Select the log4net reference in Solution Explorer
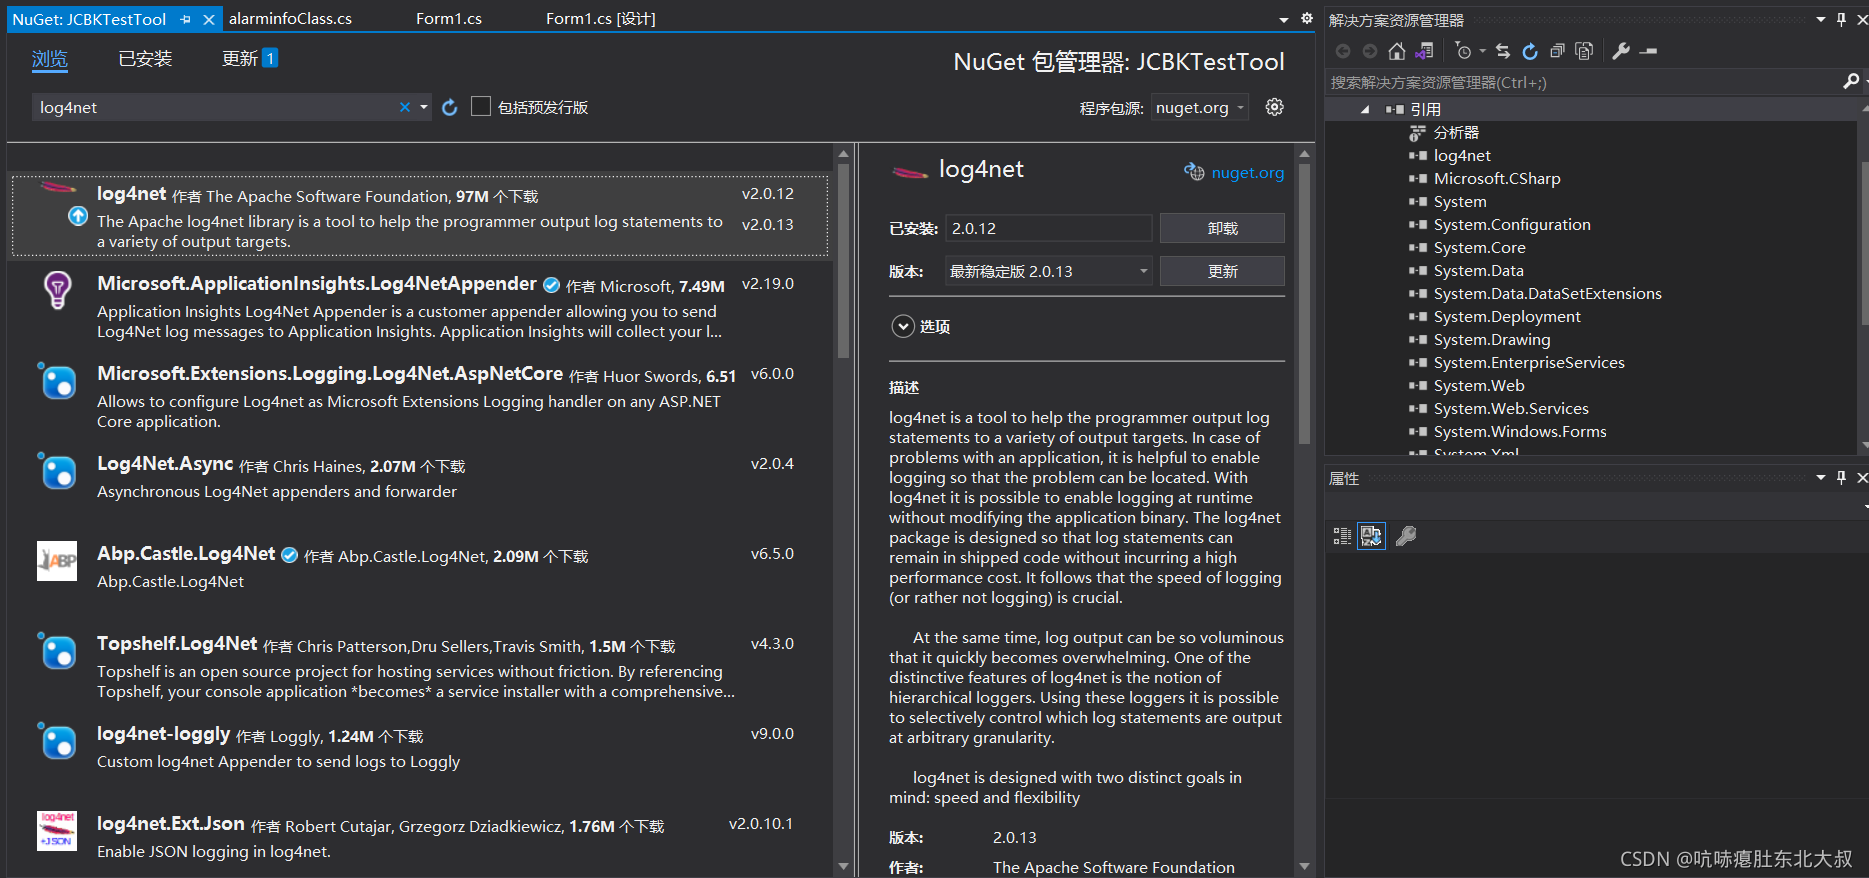 point(1461,156)
